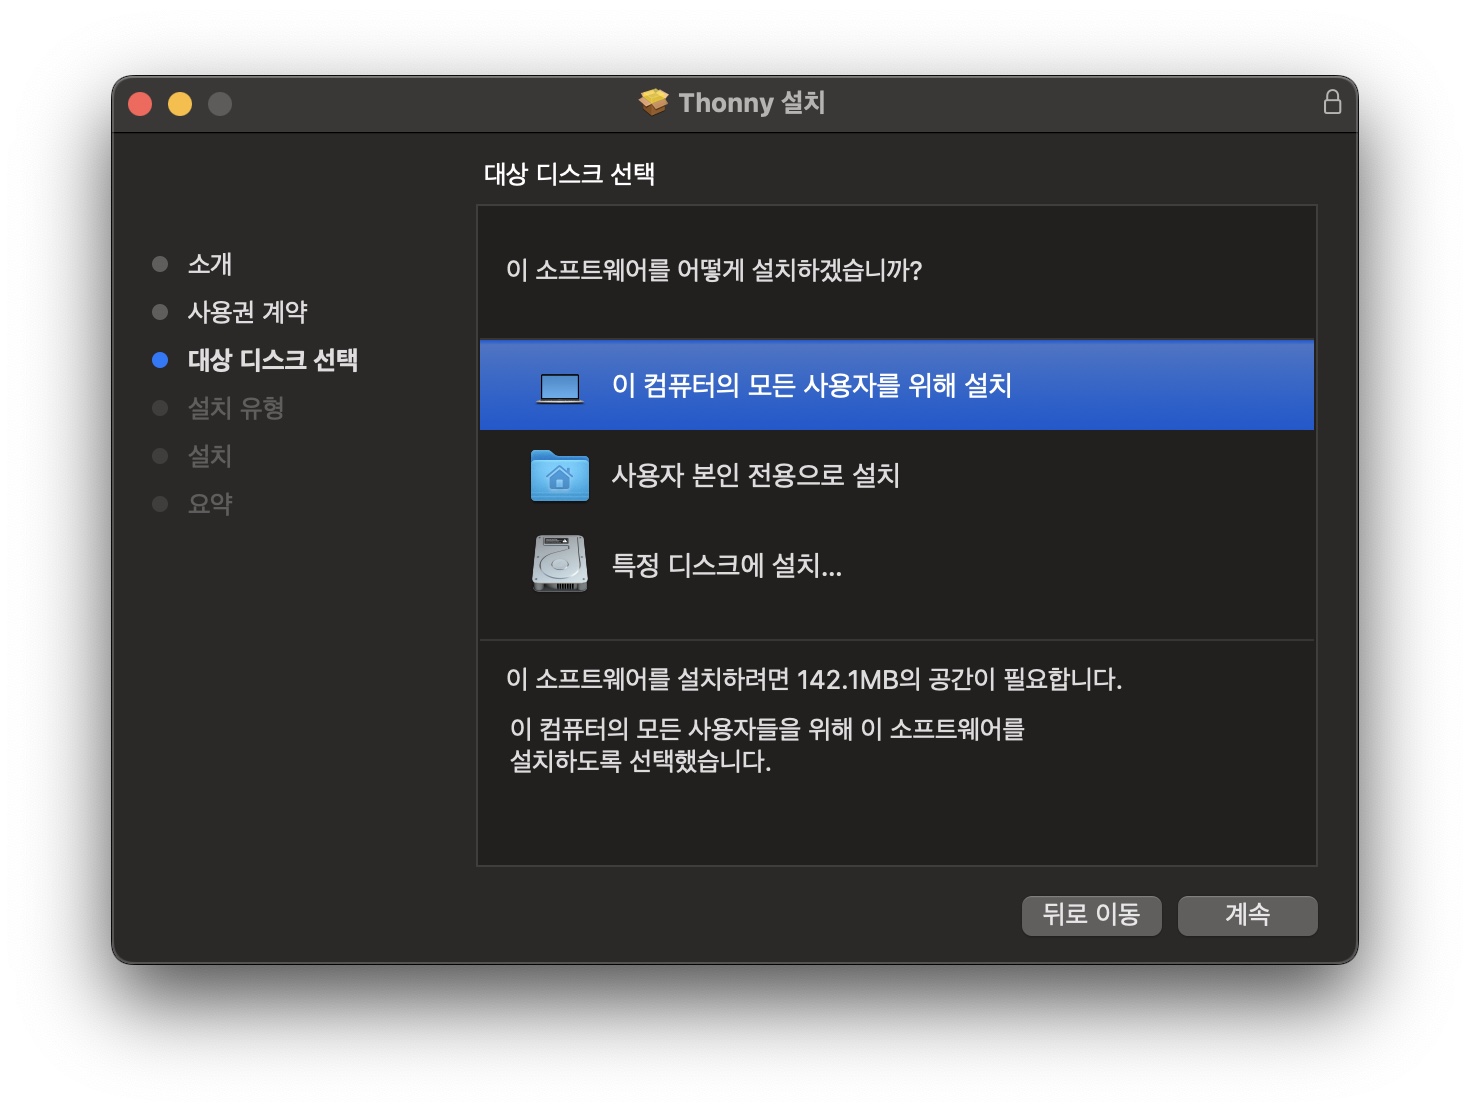Screen dimensions: 1470x1112
Task: Go back with the '뒤로 이동' button
Action: [1092, 915]
